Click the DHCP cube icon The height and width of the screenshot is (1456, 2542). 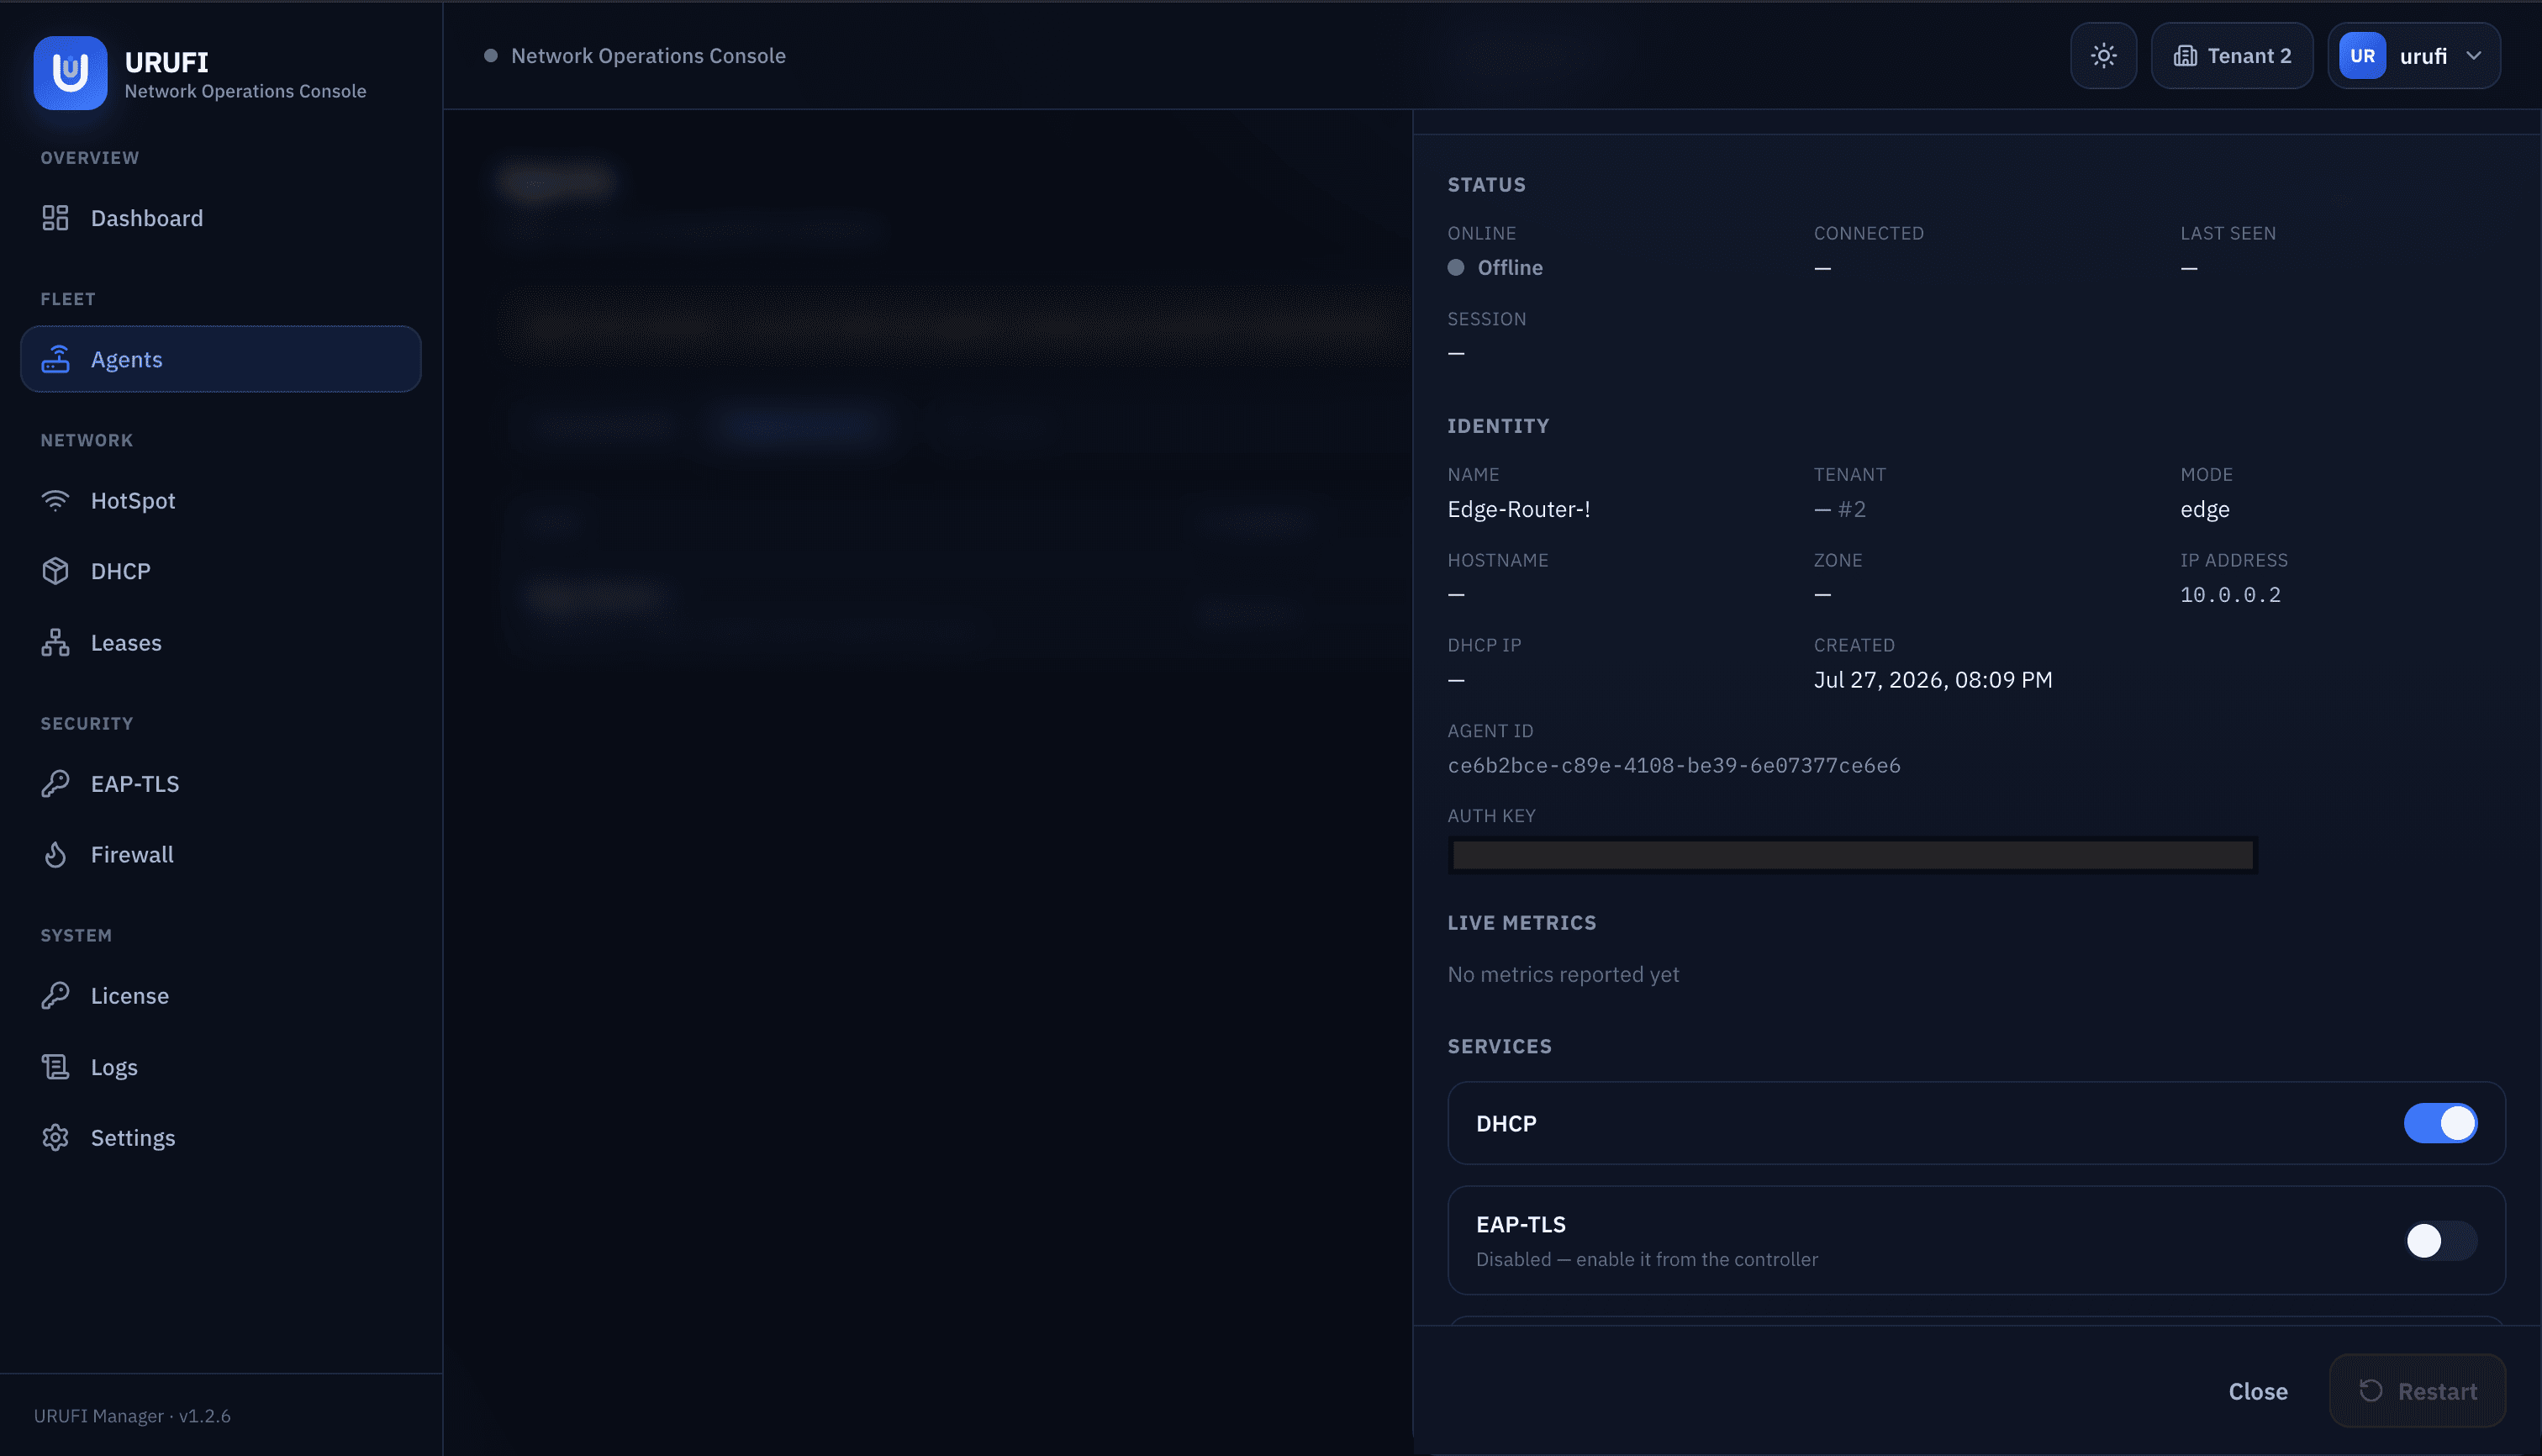pos(55,571)
